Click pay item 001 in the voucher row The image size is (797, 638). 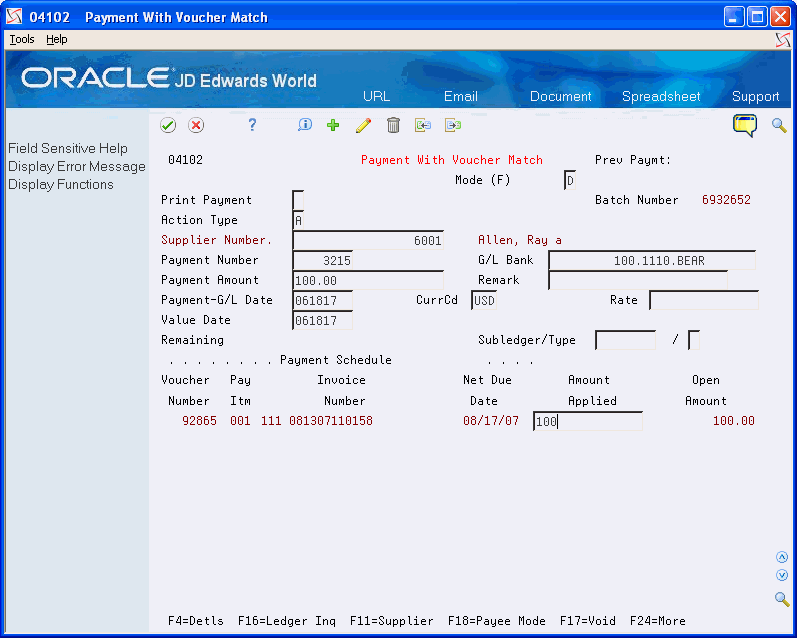tap(240, 421)
